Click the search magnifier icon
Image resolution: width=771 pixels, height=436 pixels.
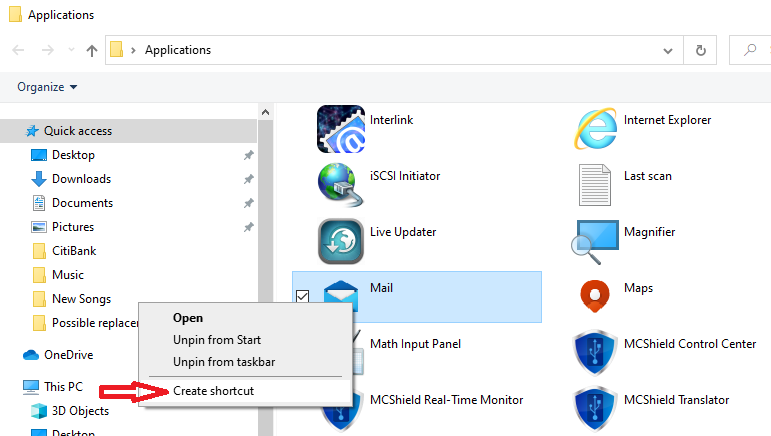point(750,50)
